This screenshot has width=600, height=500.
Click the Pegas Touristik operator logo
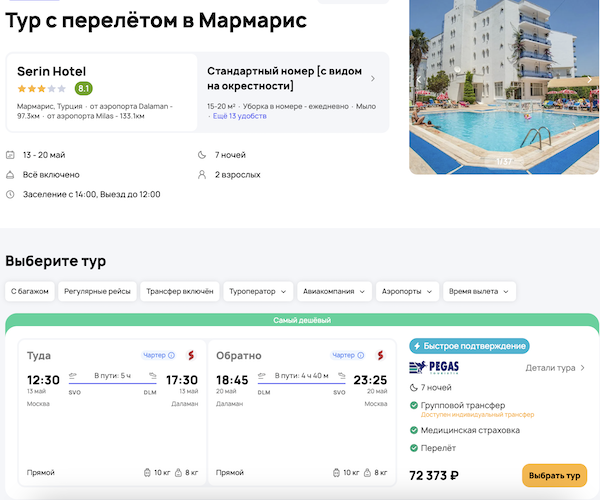pos(435,368)
